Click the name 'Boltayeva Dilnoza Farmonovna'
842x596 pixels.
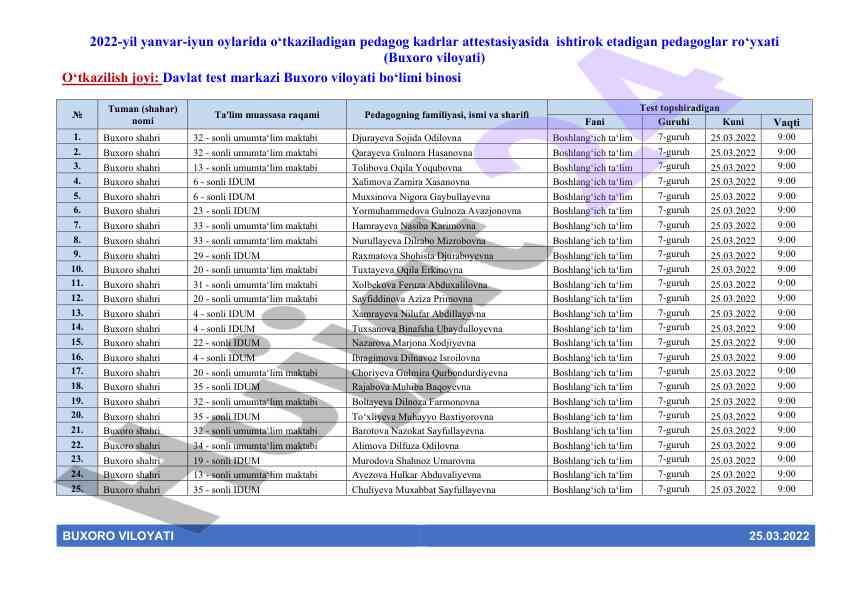point(415,402)
